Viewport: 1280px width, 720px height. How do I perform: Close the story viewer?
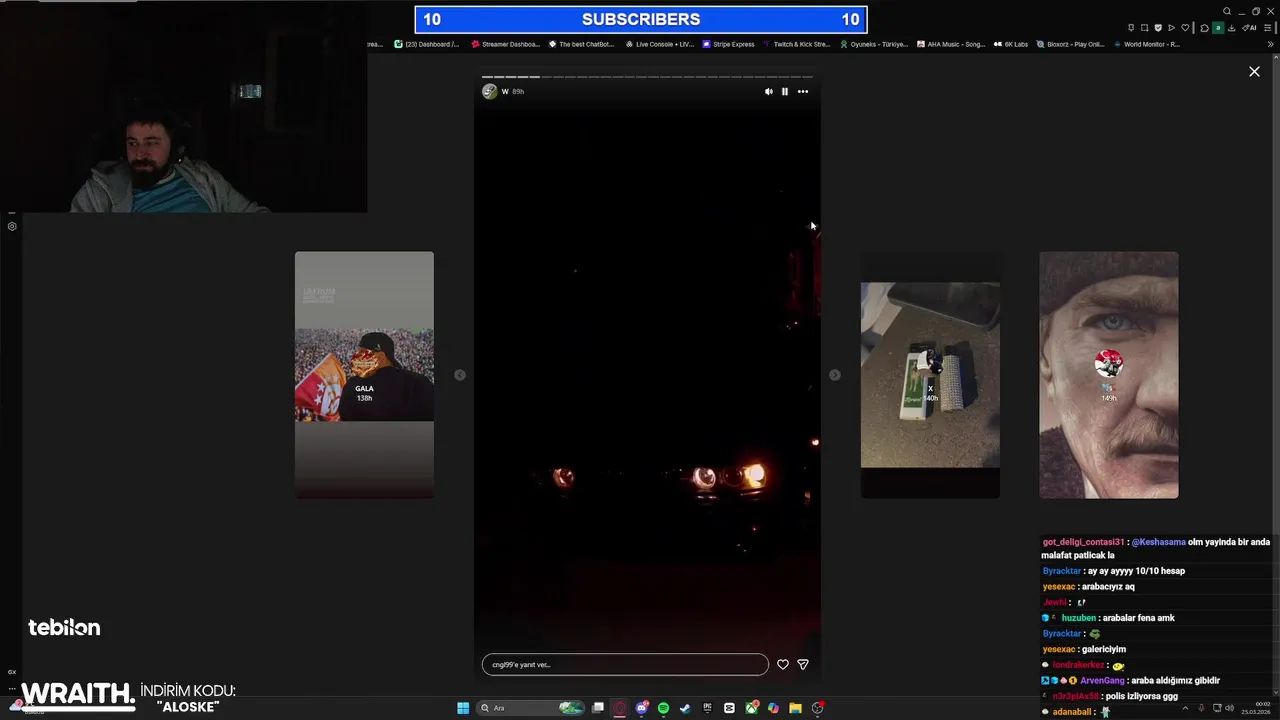pos(1254,71)
